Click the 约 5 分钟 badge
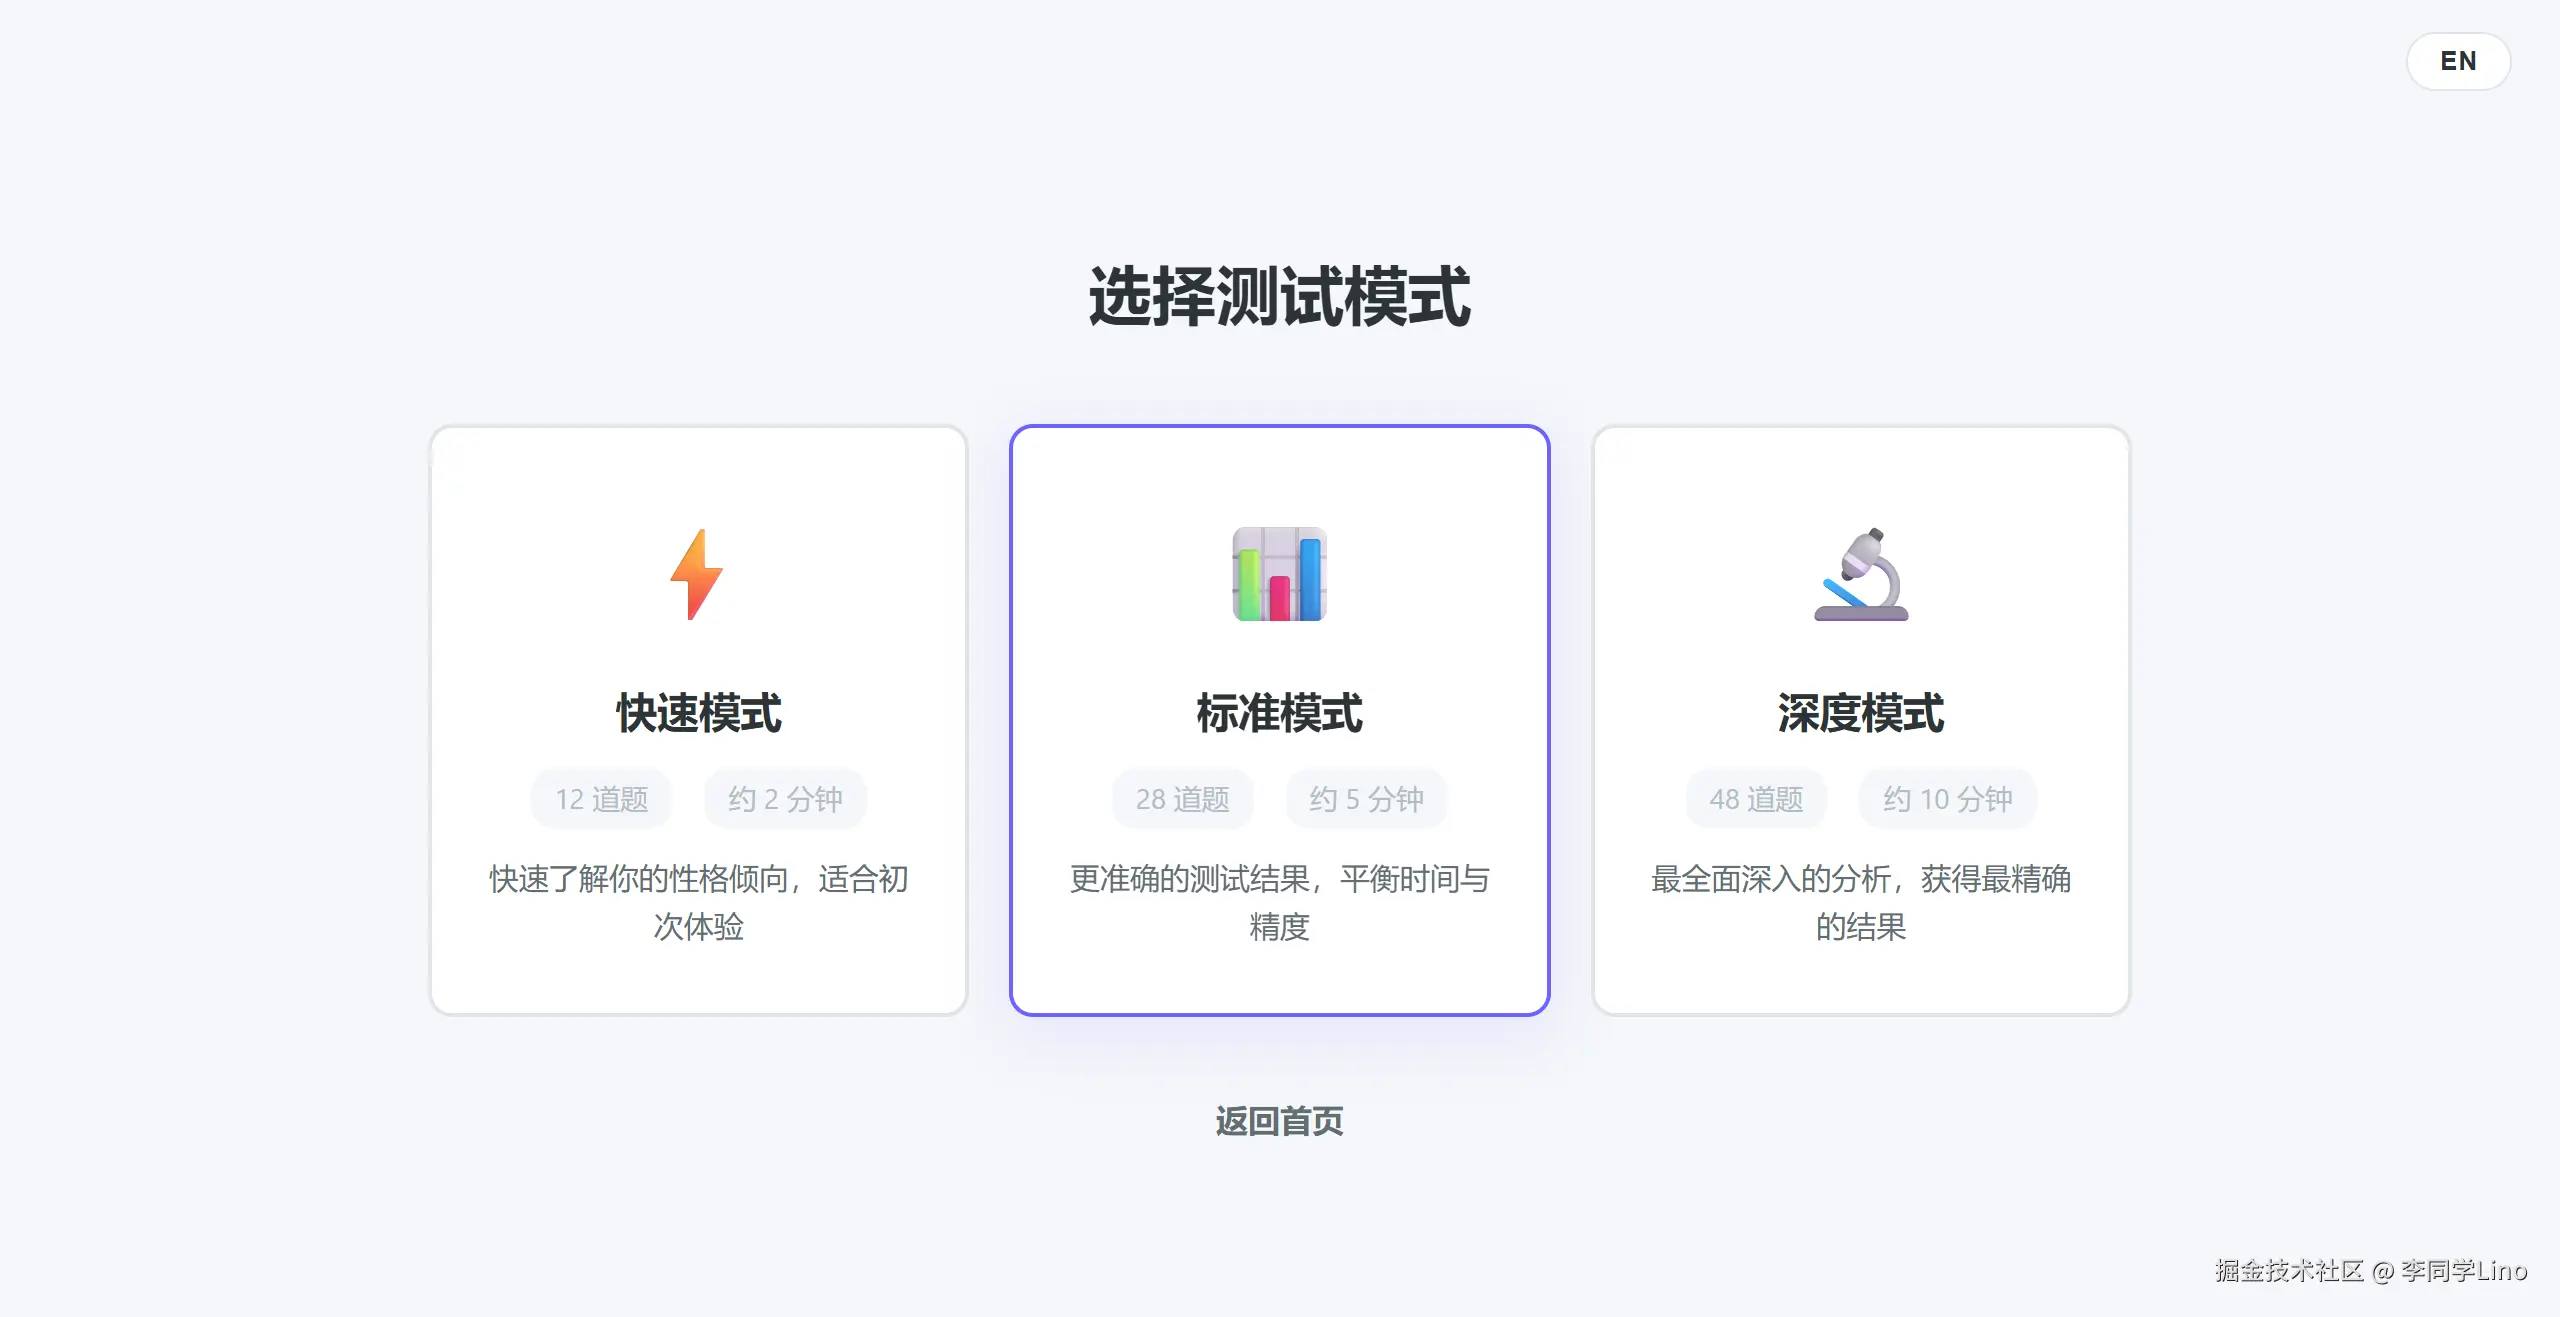The width and height of the screenshot is (2560, 1317). (x=1367, y=799)
